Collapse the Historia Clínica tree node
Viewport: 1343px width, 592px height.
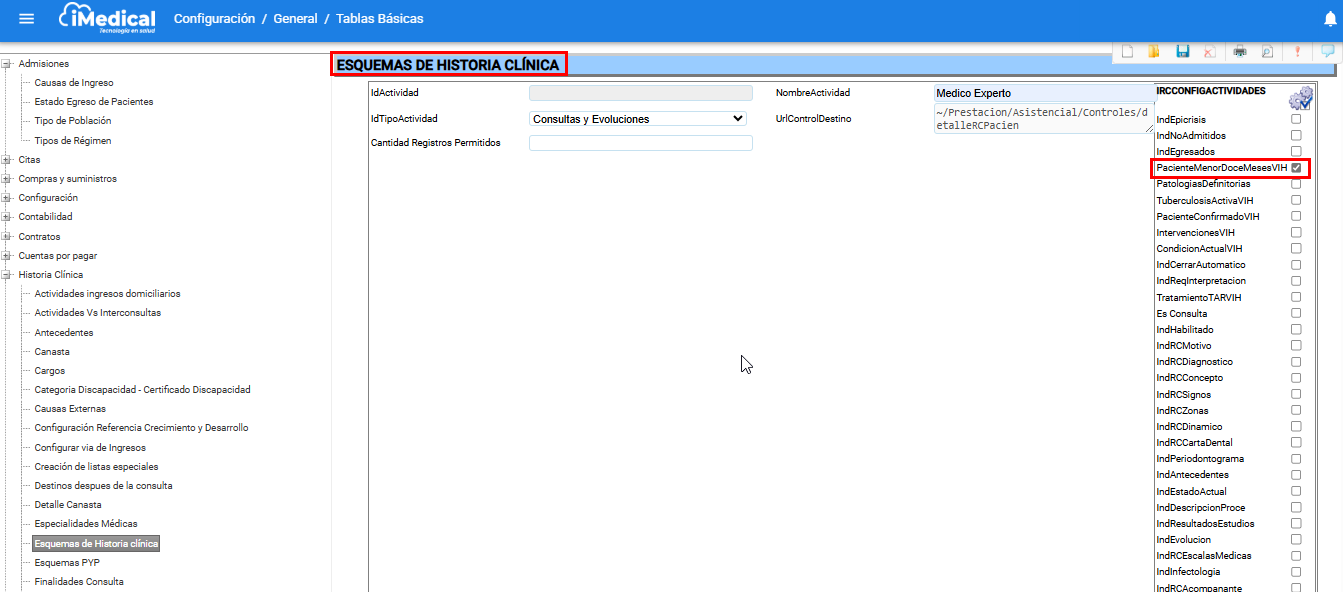[7, 275]
